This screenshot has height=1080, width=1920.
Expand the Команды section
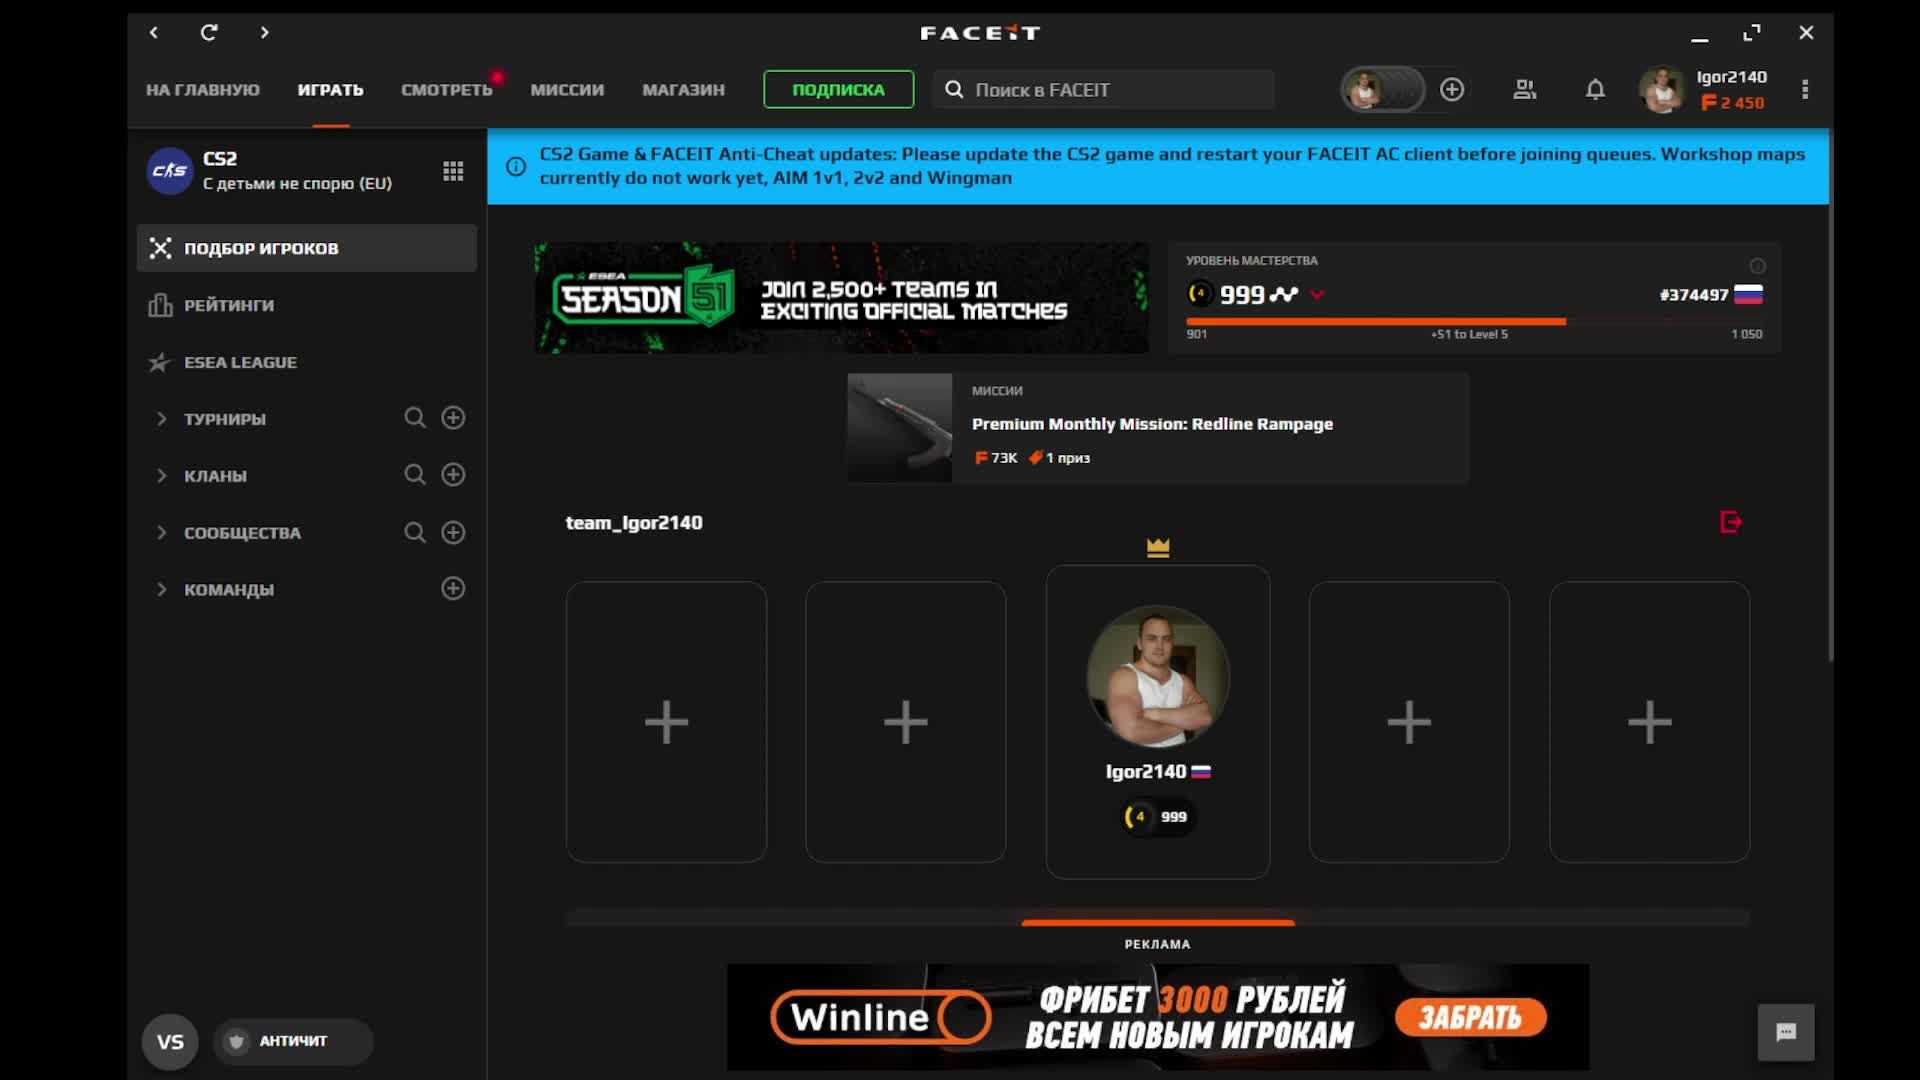coord(162,590)
